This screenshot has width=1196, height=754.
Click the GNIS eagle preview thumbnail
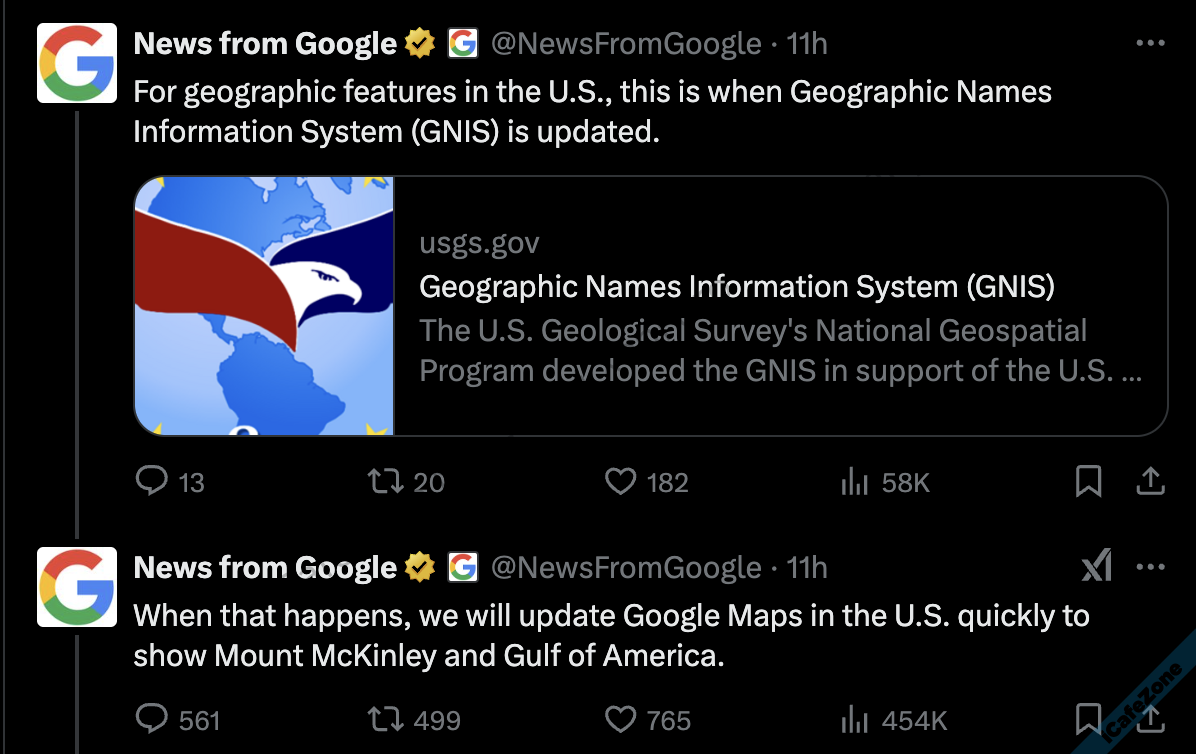[x=265, y=306]
